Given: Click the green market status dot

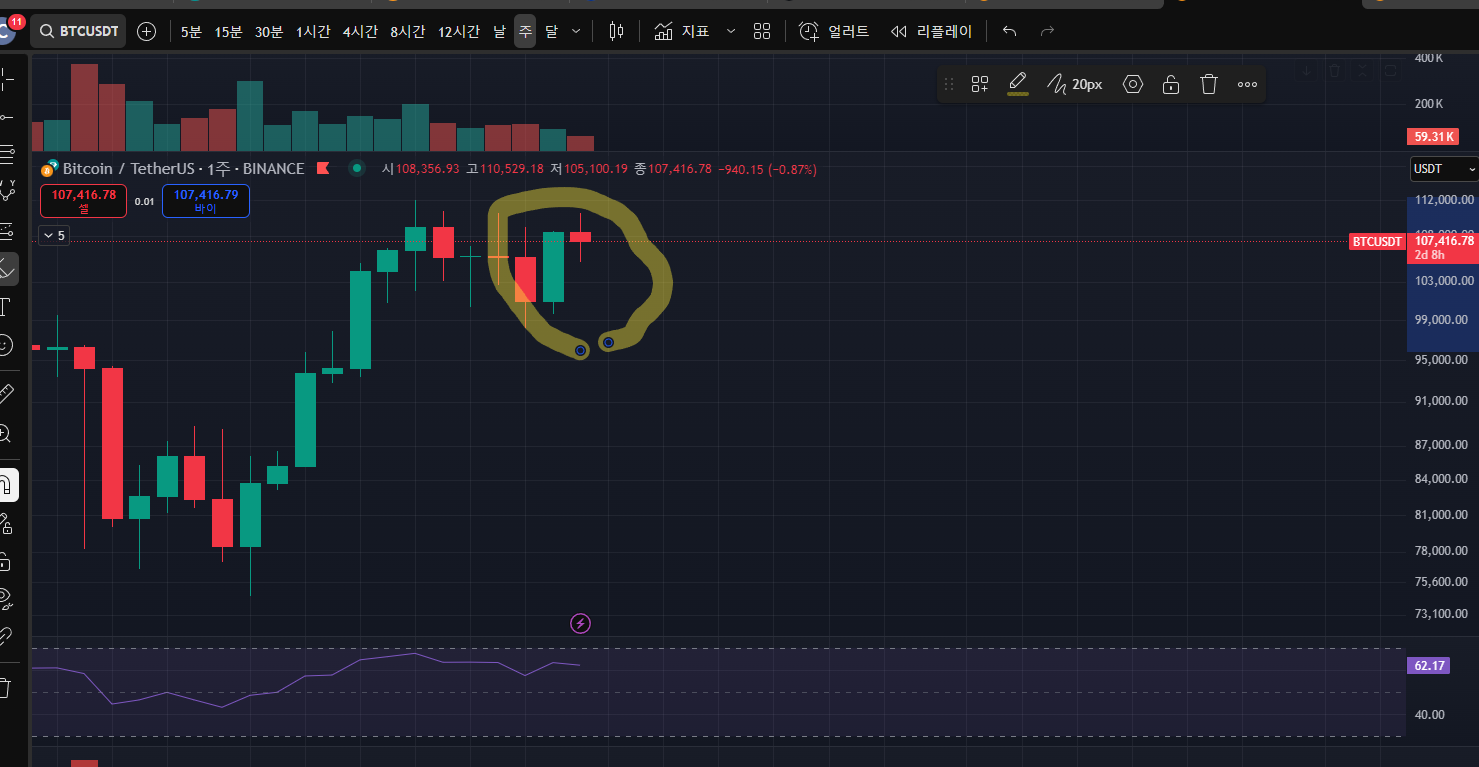Looking at the screenshot, I should click(356, 168).
